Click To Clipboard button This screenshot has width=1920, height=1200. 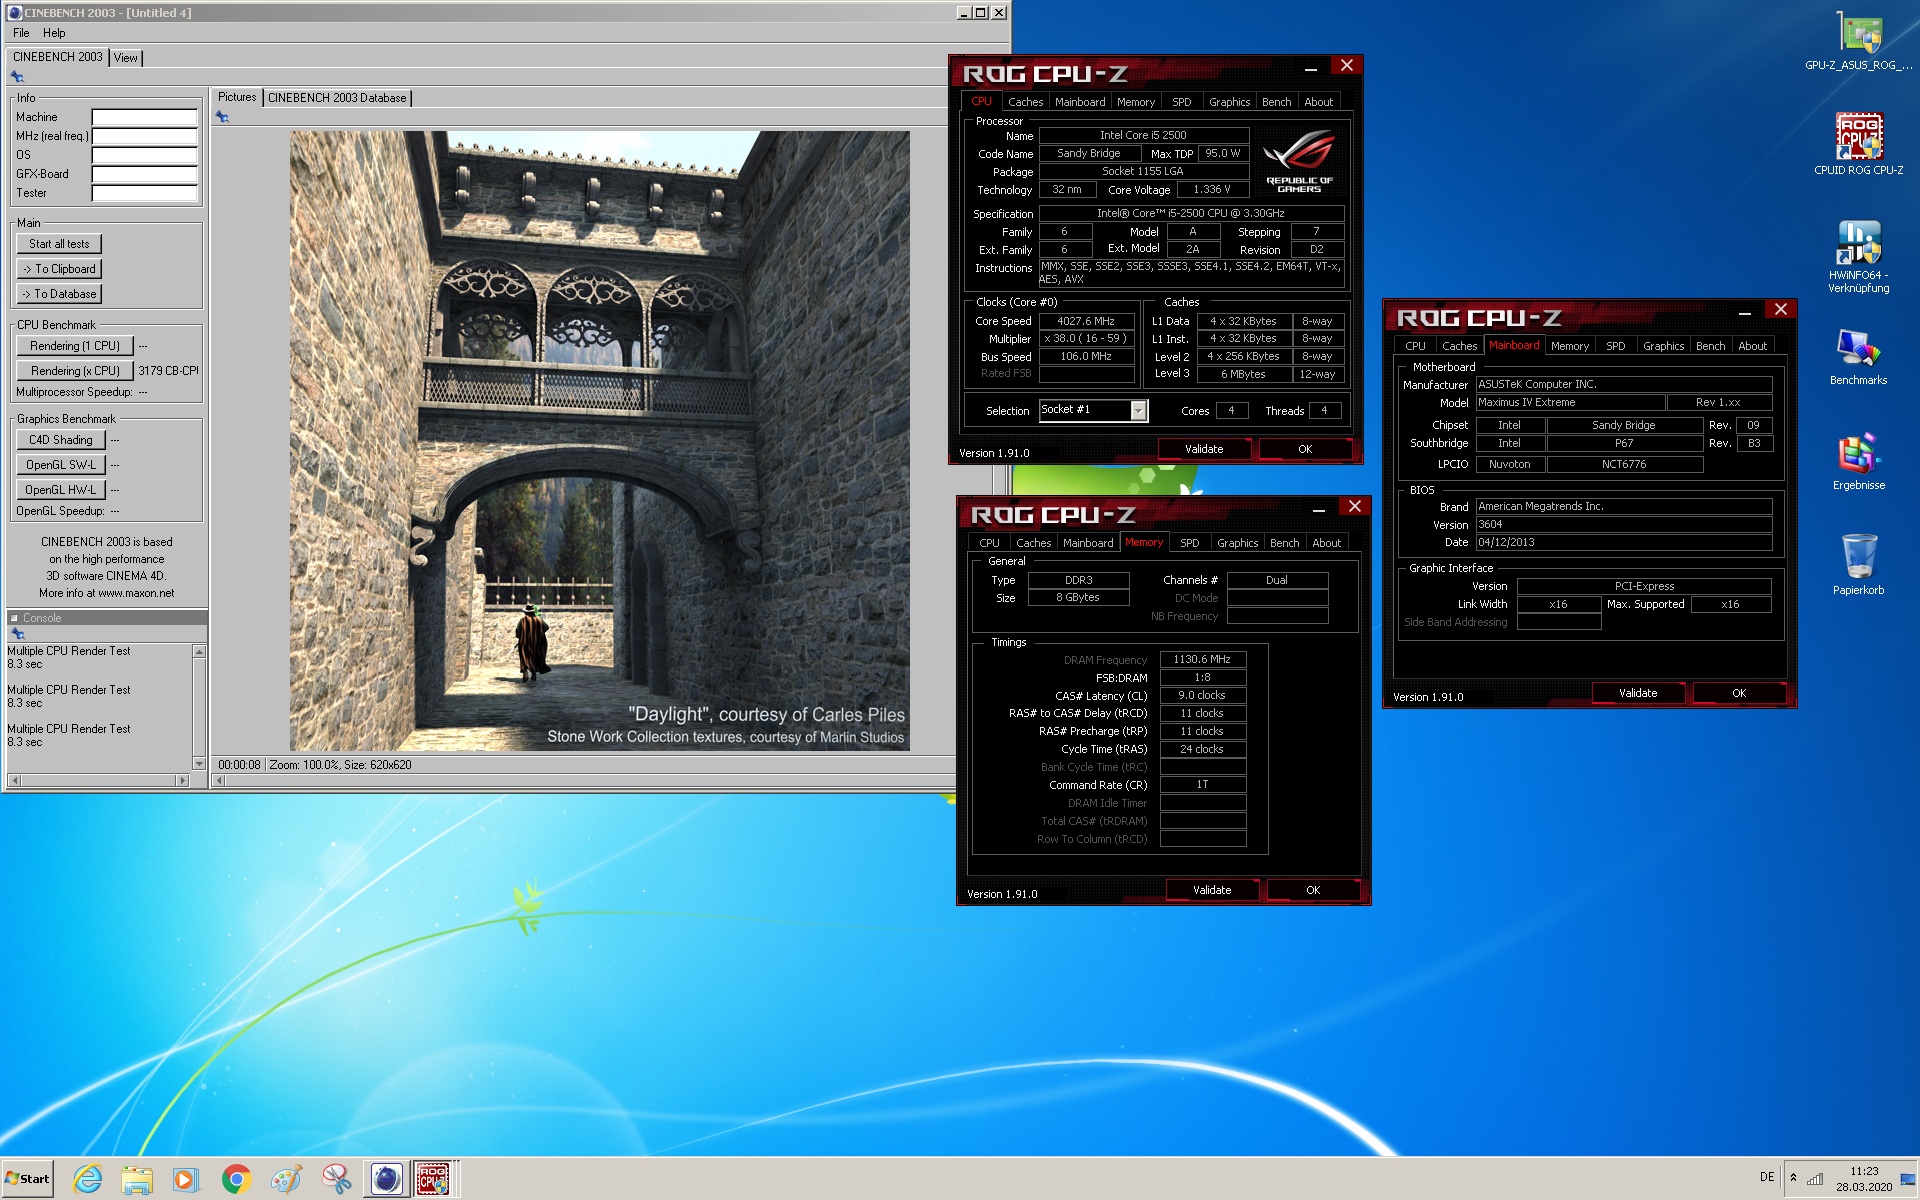click(59, 269)
